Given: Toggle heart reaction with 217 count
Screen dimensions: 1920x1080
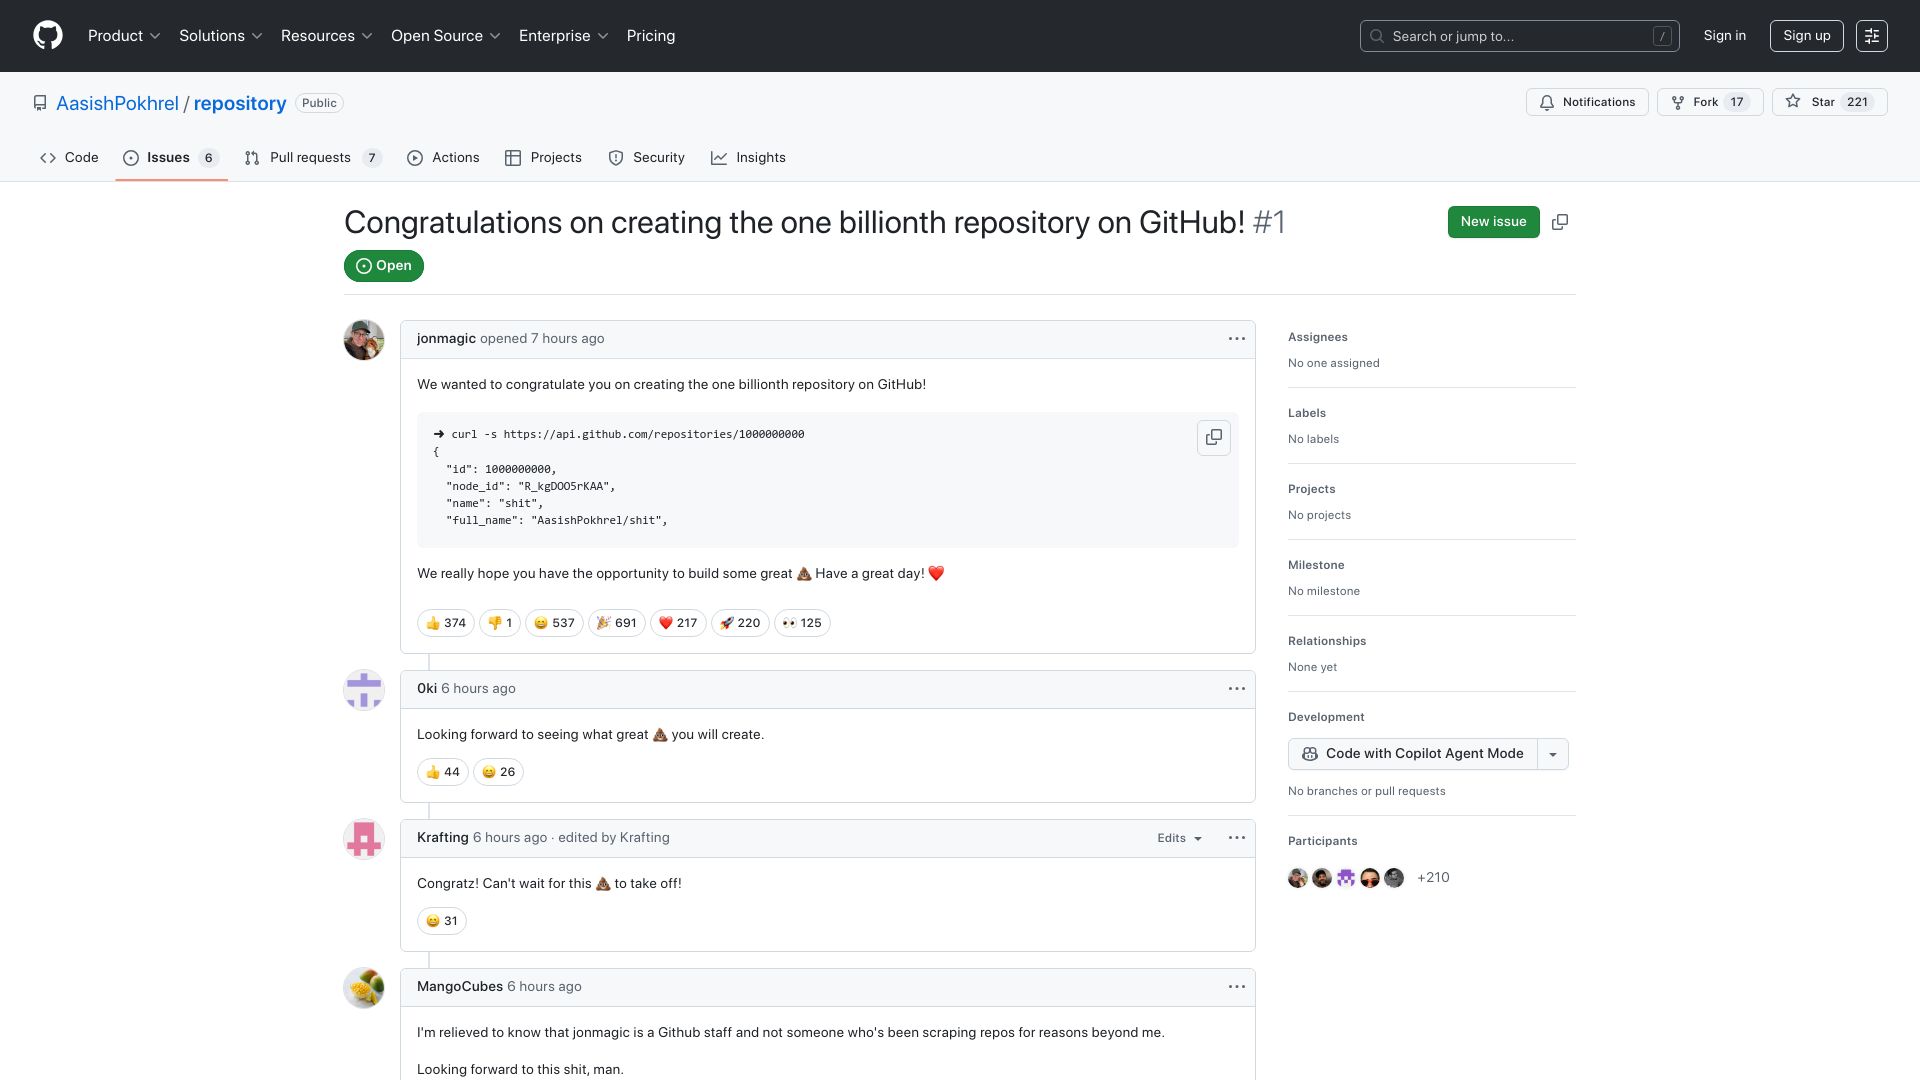Looking at the screenshot, I should pos(678,623).
